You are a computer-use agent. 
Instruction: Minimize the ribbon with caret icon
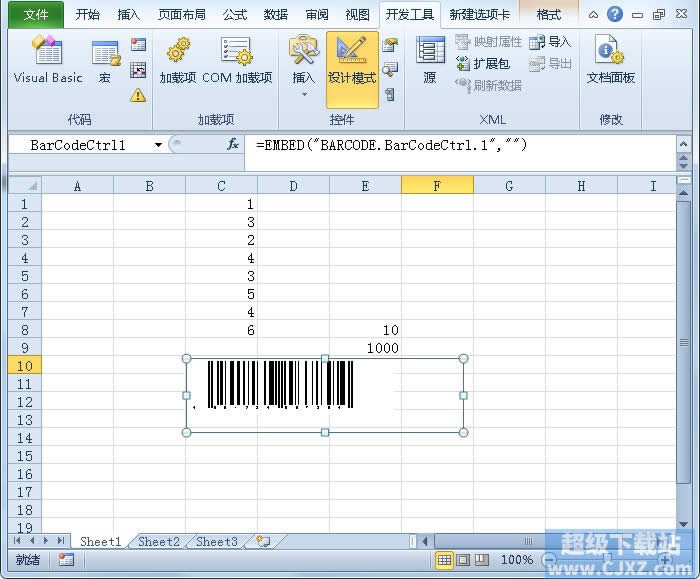[x=593, y=15]
